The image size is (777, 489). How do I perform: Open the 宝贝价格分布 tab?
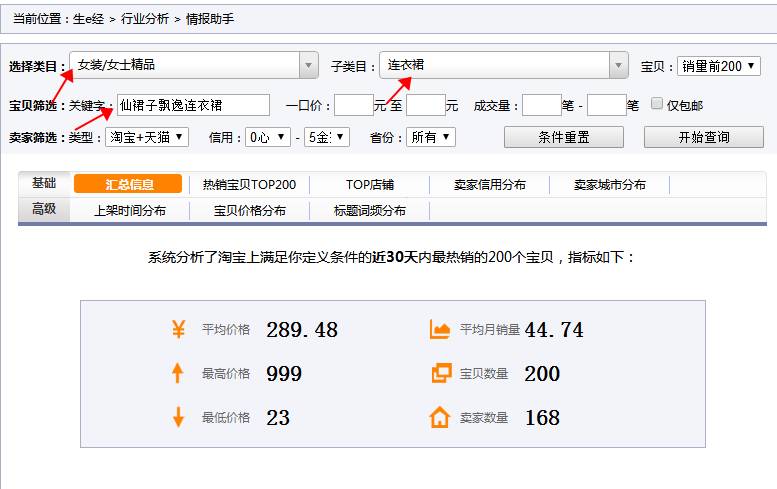tap(249, 211)
